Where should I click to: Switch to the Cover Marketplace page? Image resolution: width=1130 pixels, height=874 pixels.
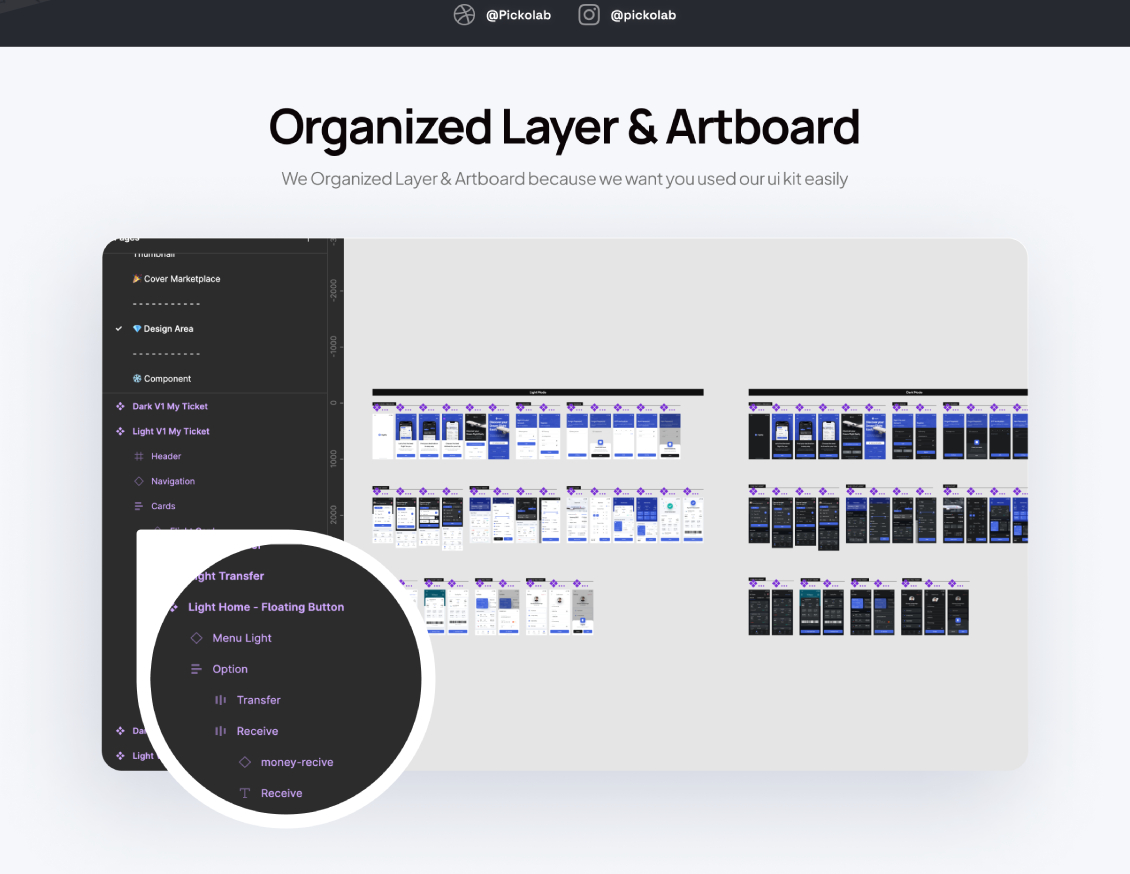181,279
